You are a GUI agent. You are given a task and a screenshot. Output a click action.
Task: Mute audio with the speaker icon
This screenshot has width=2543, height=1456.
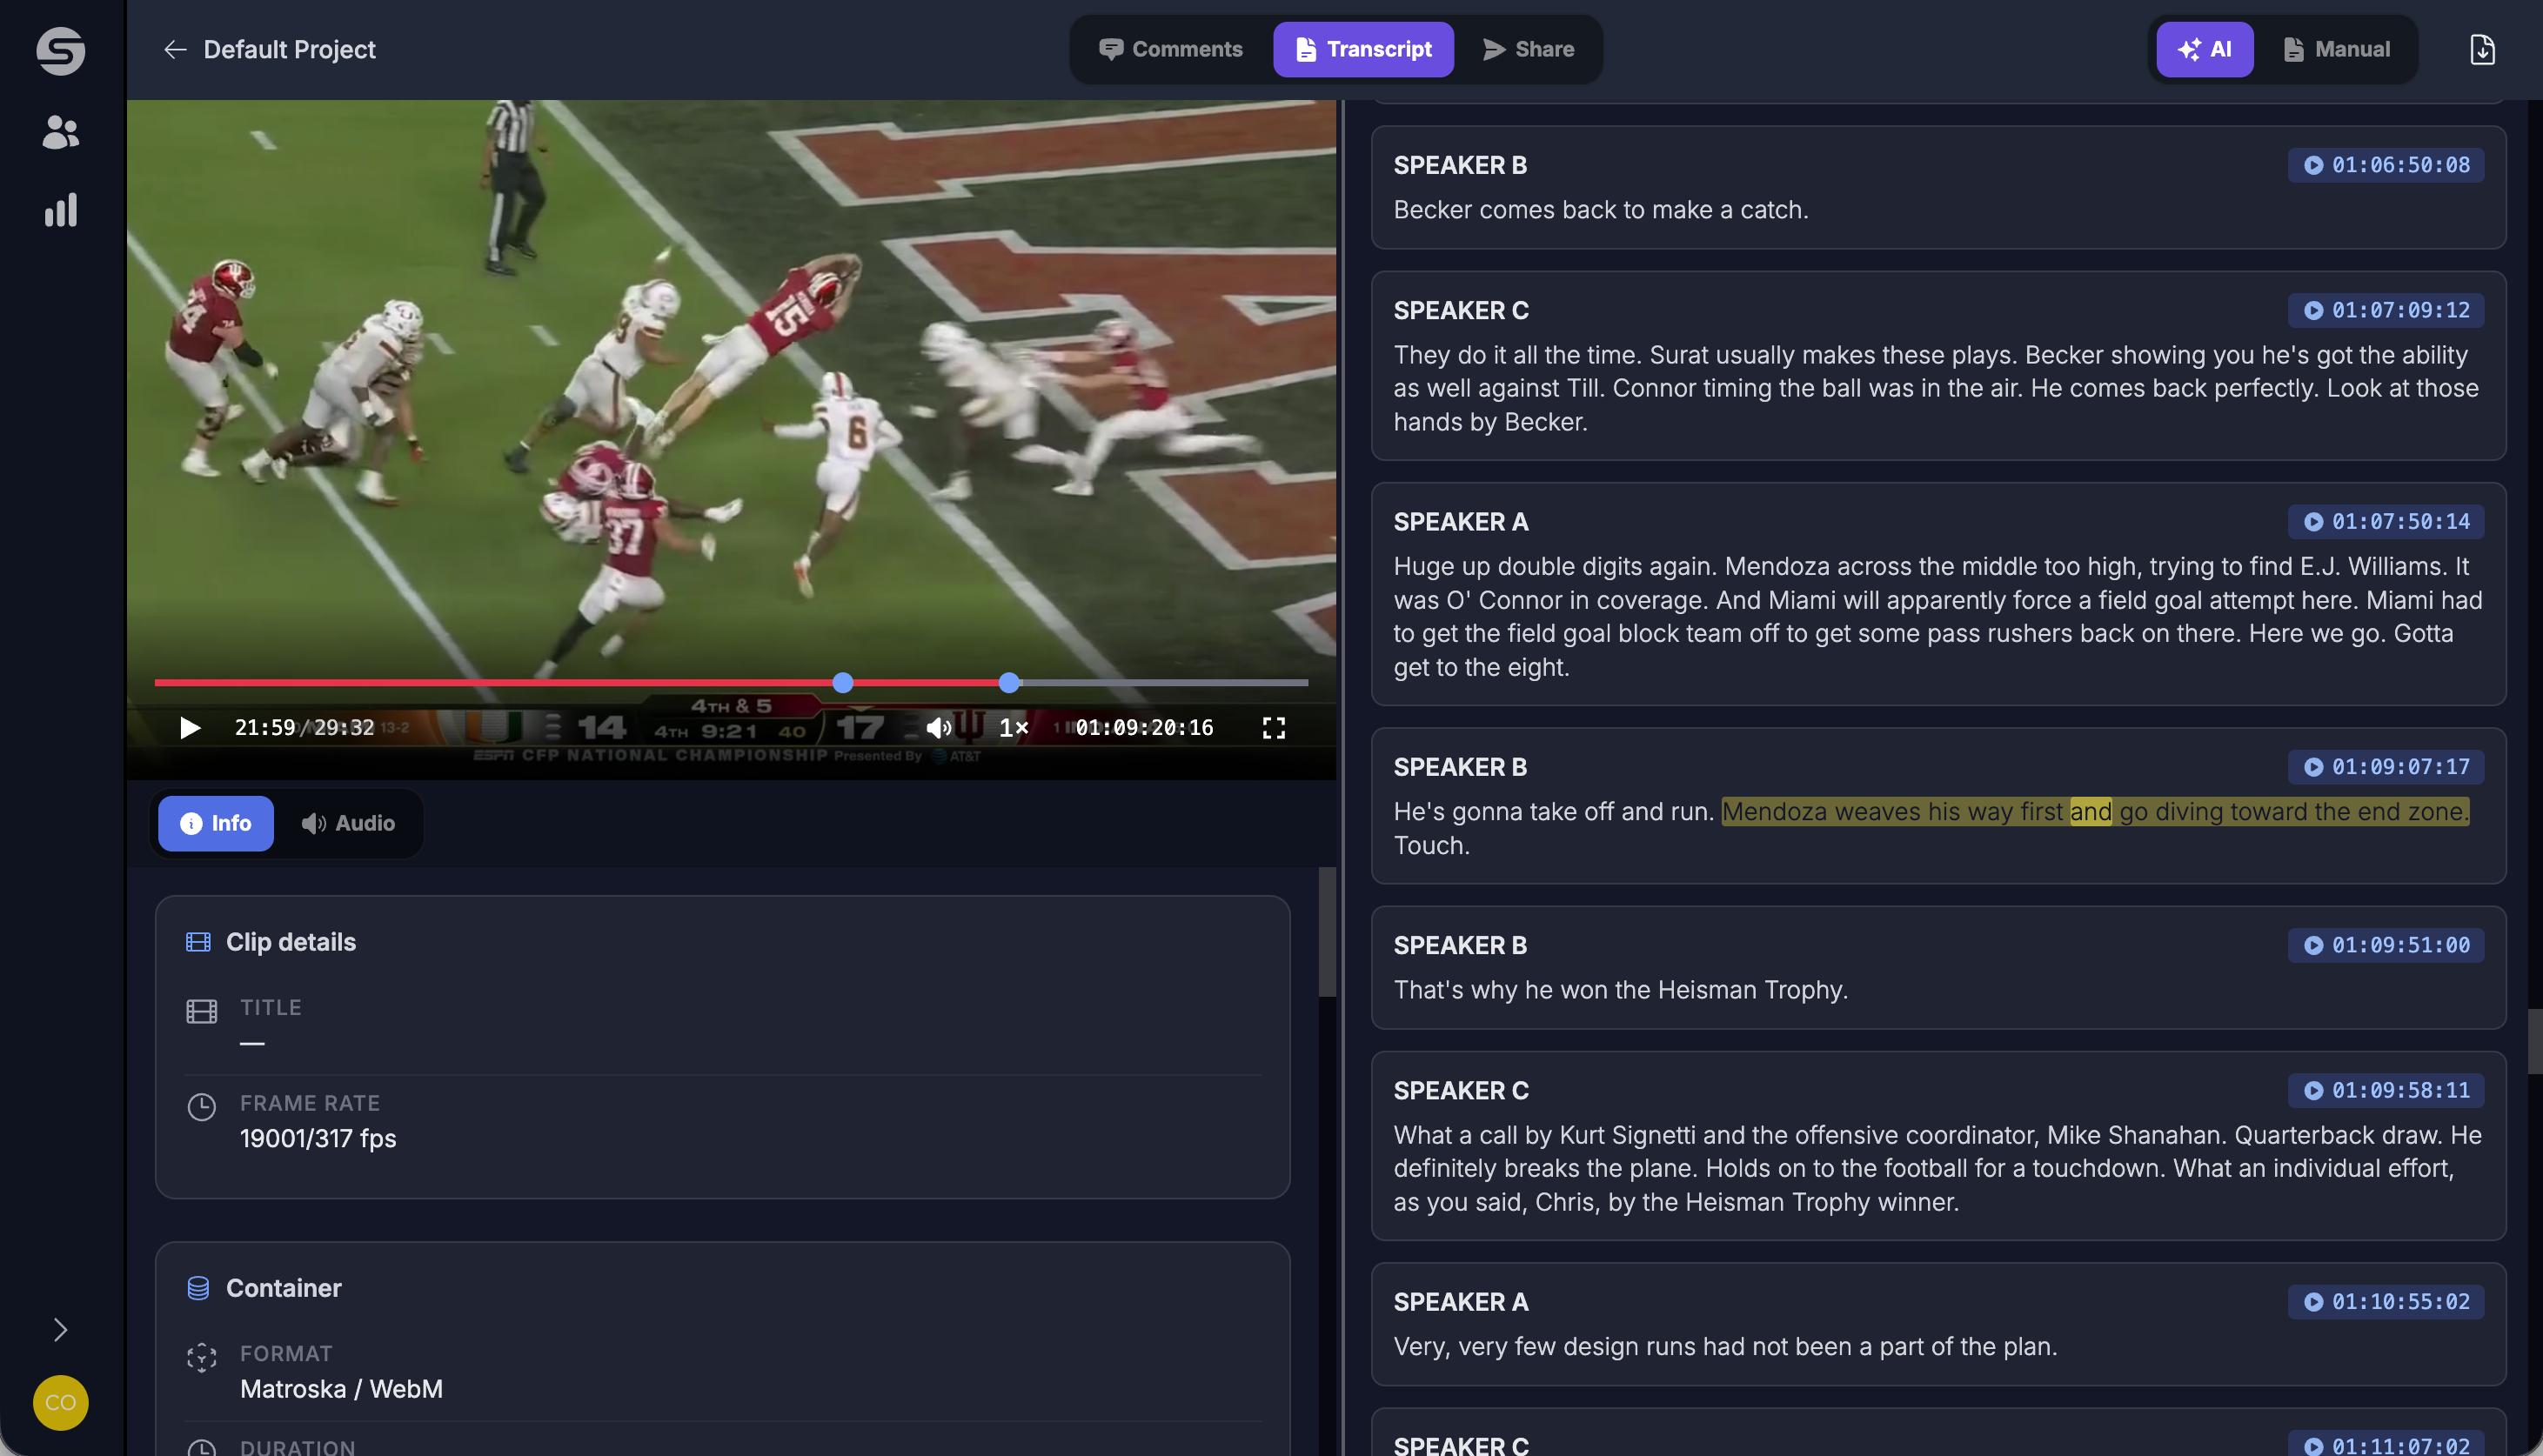938,727
